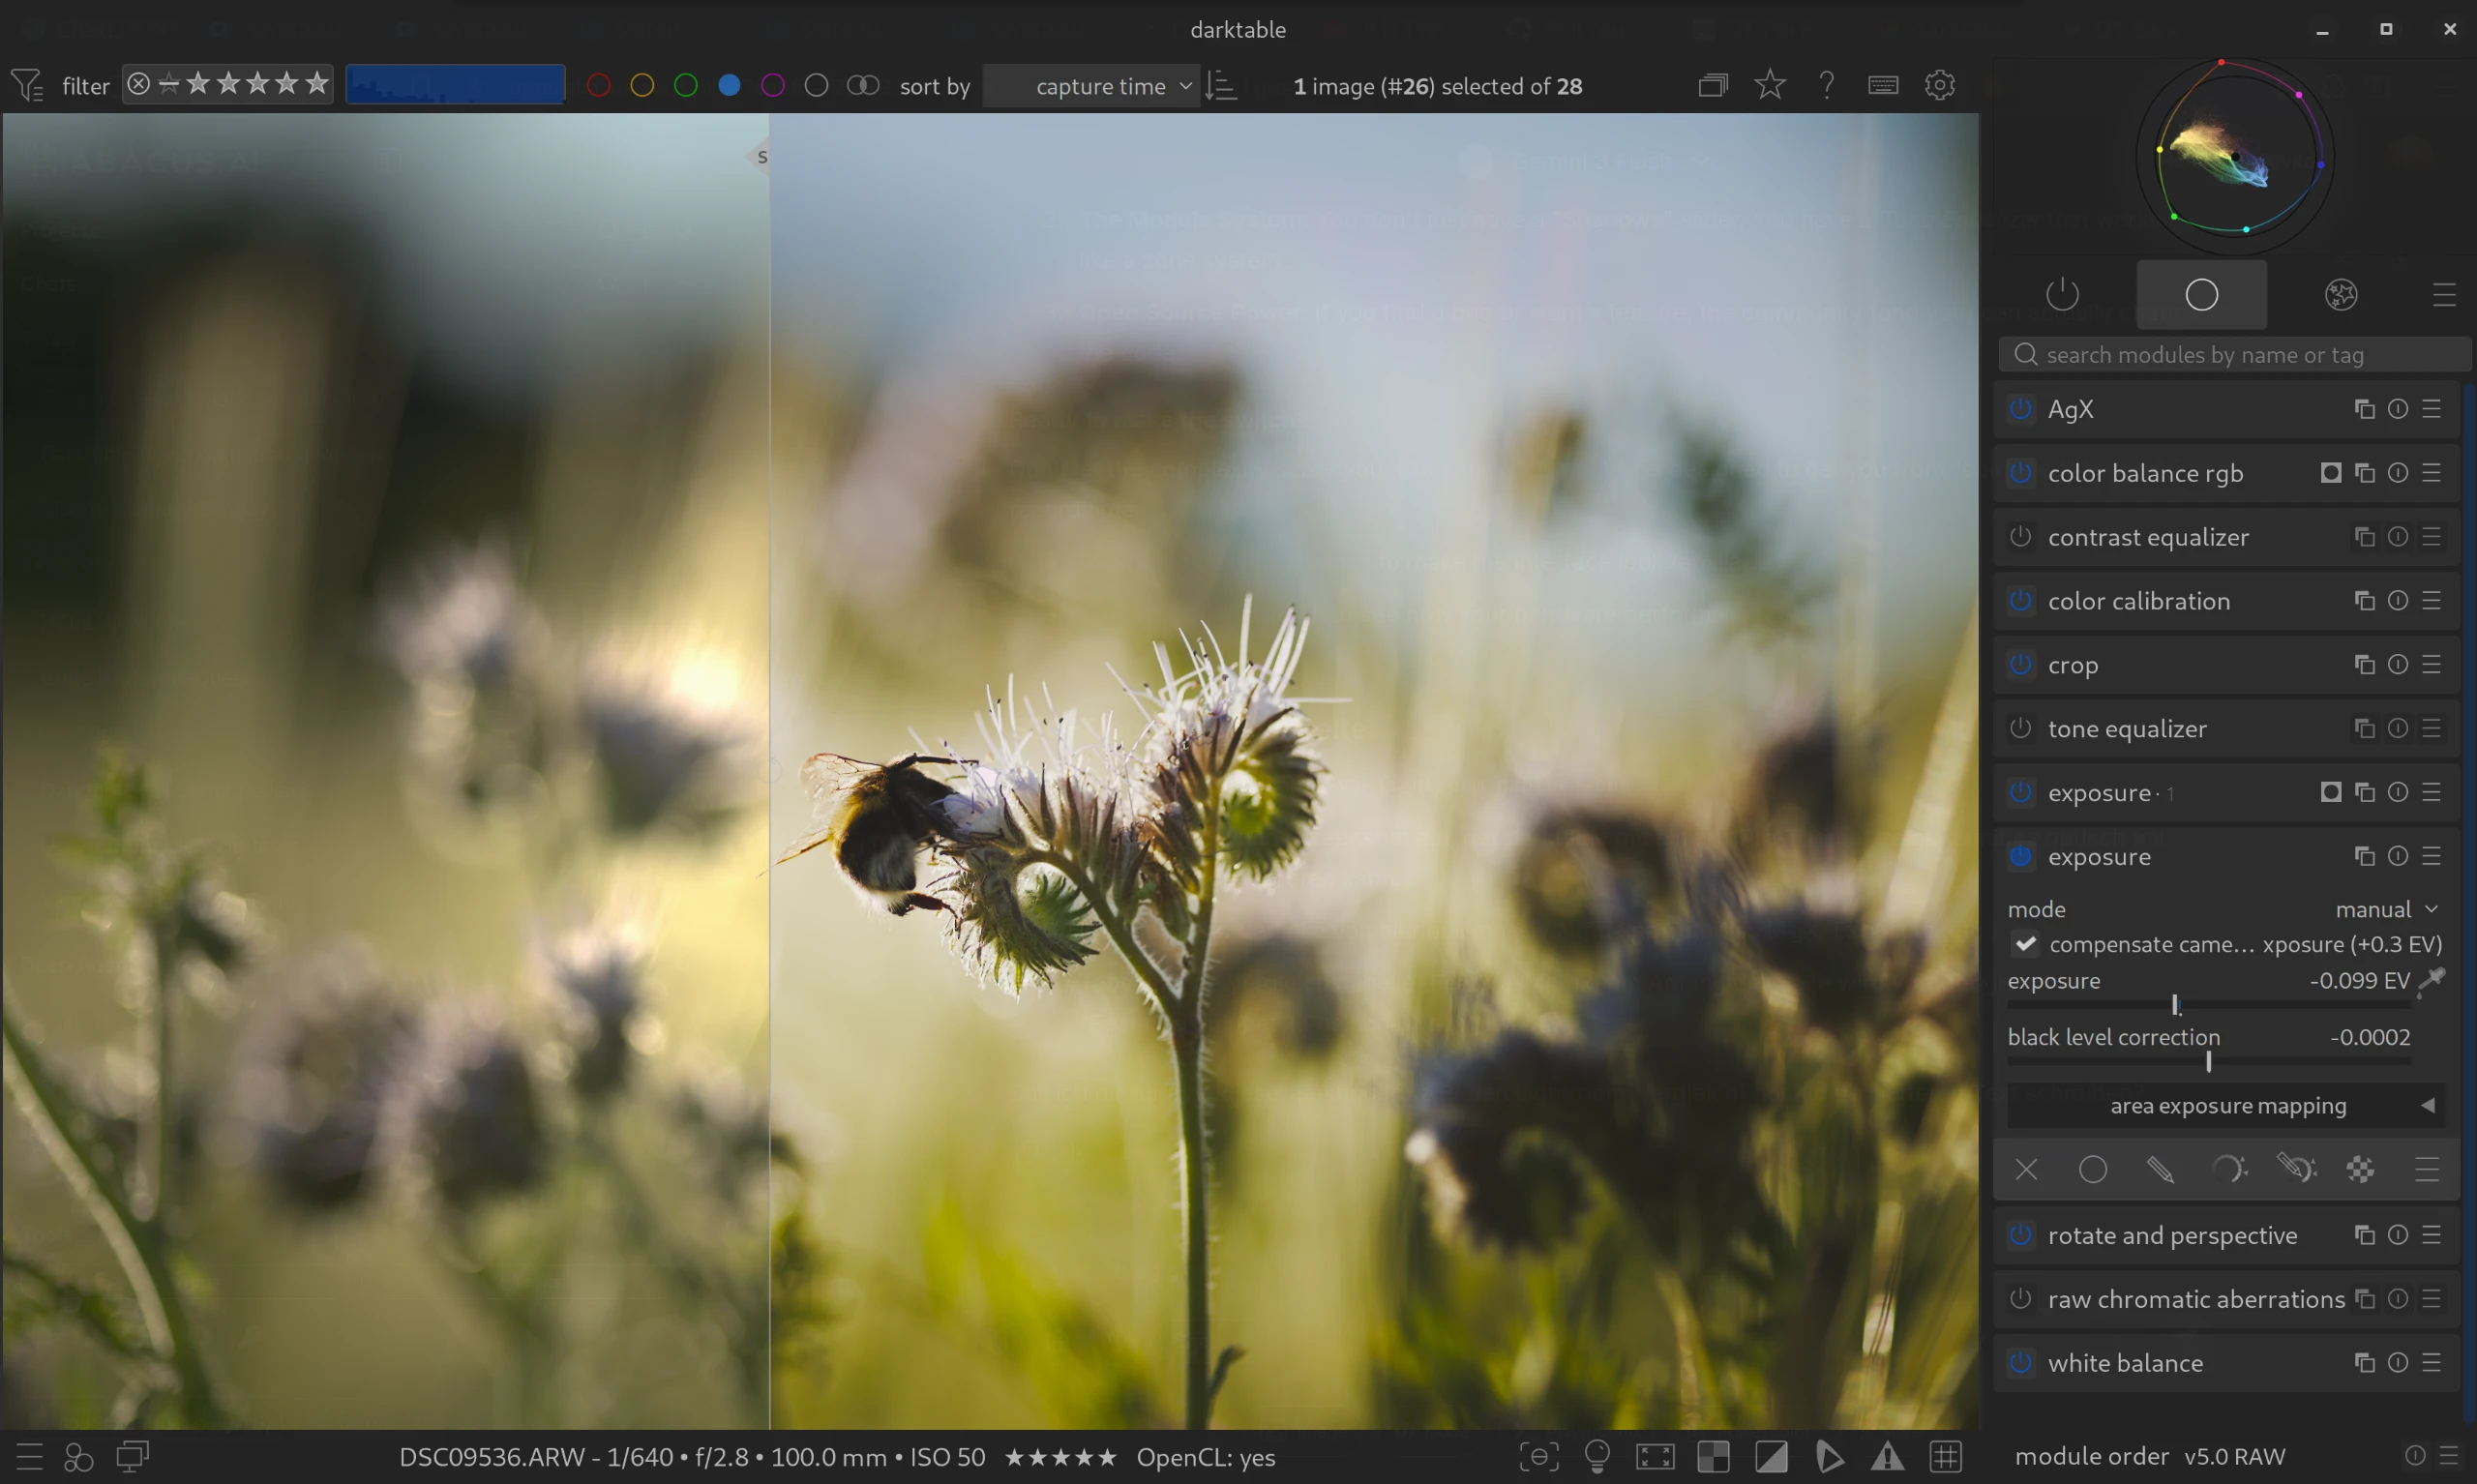Click the search modules input field
2477x1484 pixels.
click(x=2230, y=355)
